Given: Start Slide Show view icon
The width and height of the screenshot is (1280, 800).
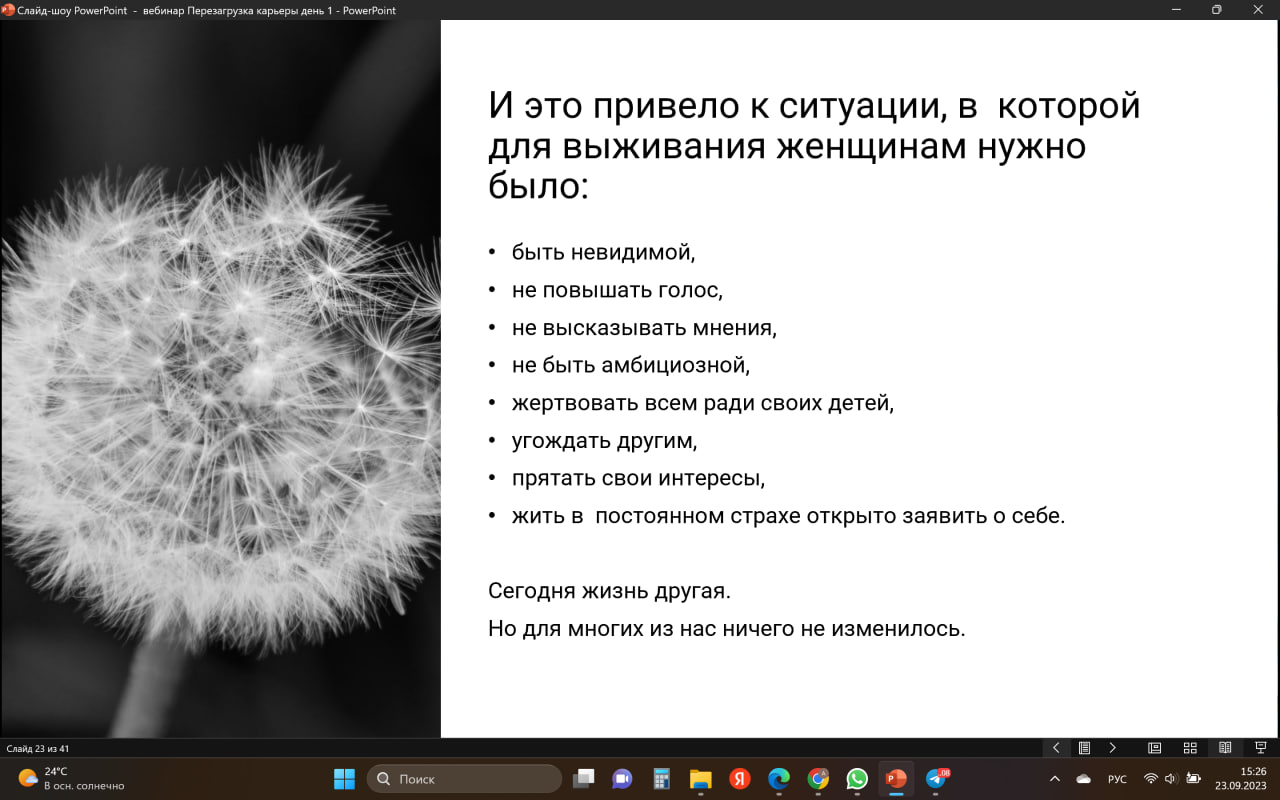Looking at the screenshot, I should (1260, 748).
